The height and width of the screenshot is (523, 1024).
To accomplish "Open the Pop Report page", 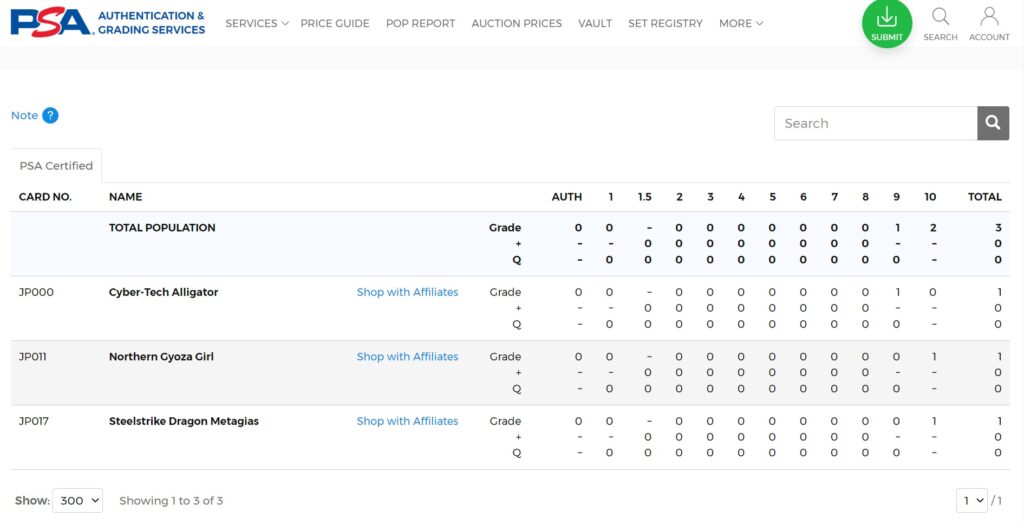I will pos(421,24).
